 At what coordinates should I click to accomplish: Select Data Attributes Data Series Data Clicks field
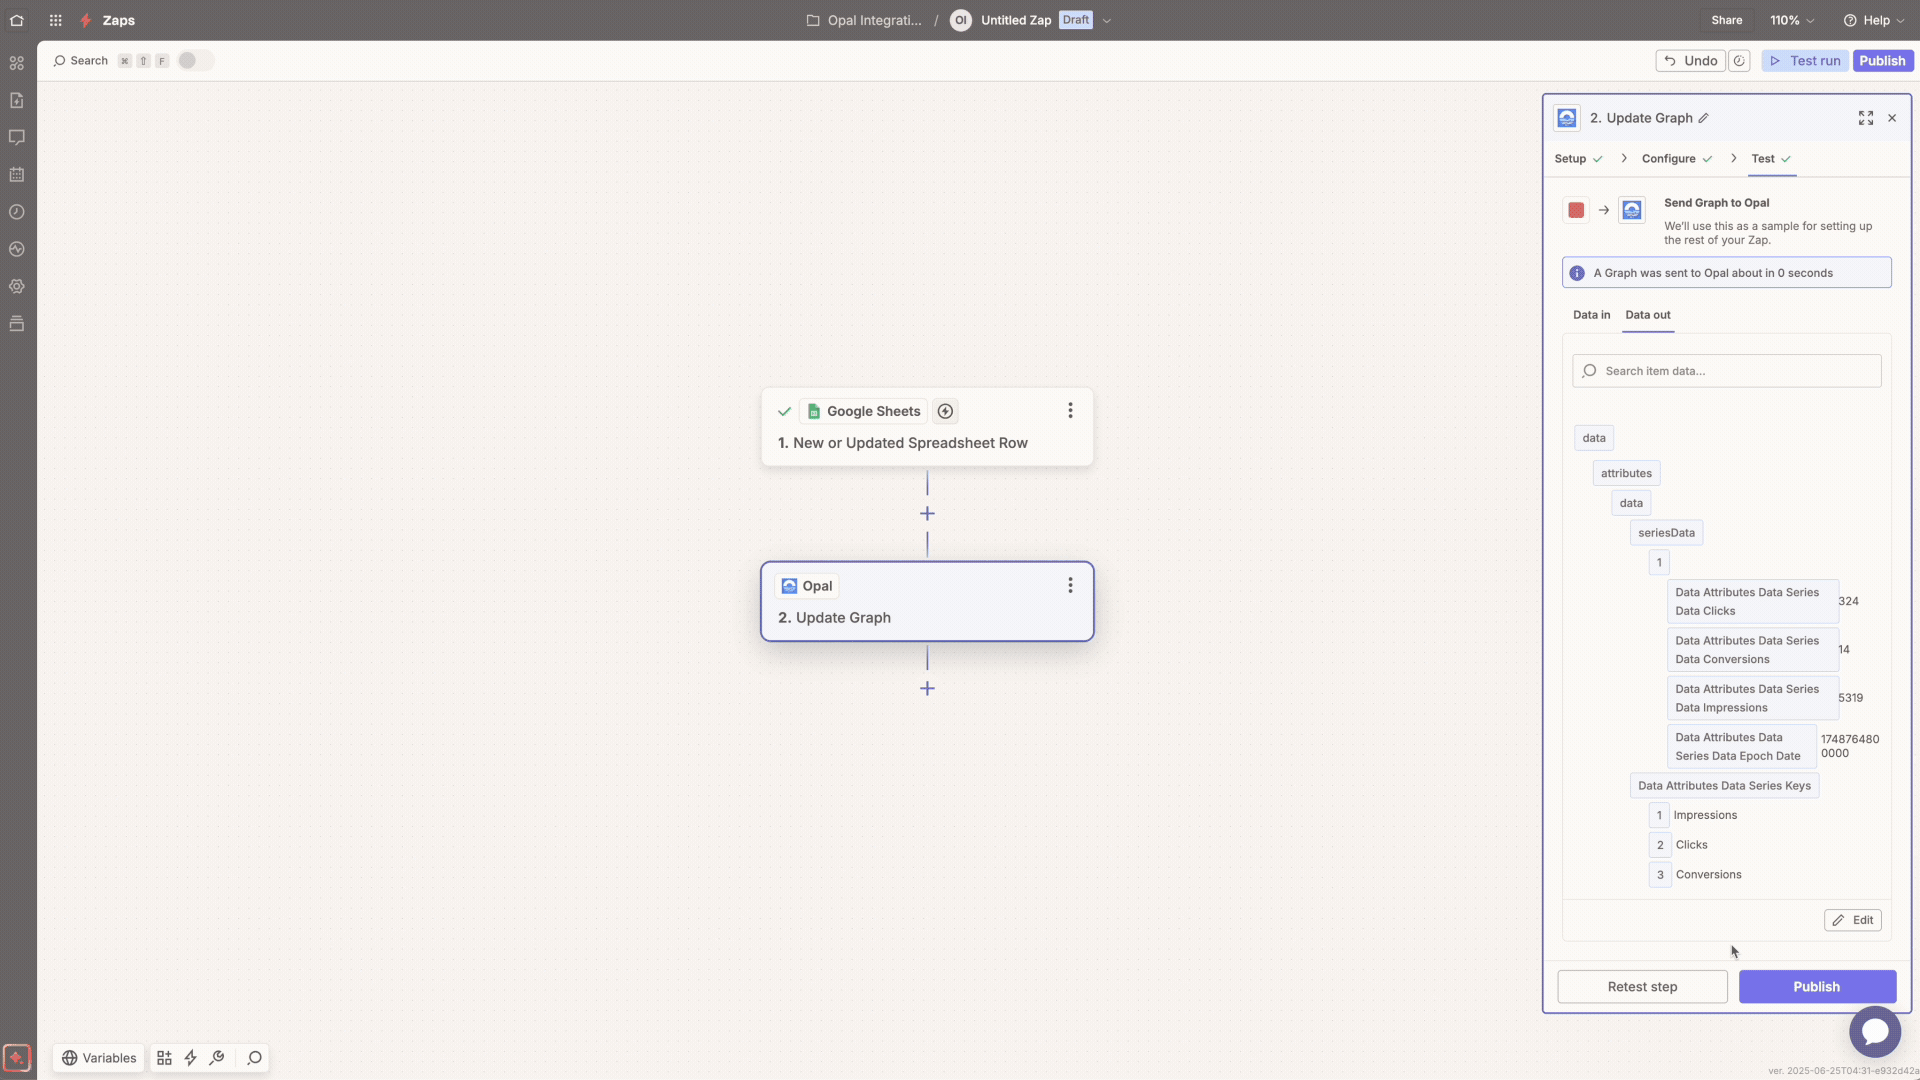(1752, 602)
